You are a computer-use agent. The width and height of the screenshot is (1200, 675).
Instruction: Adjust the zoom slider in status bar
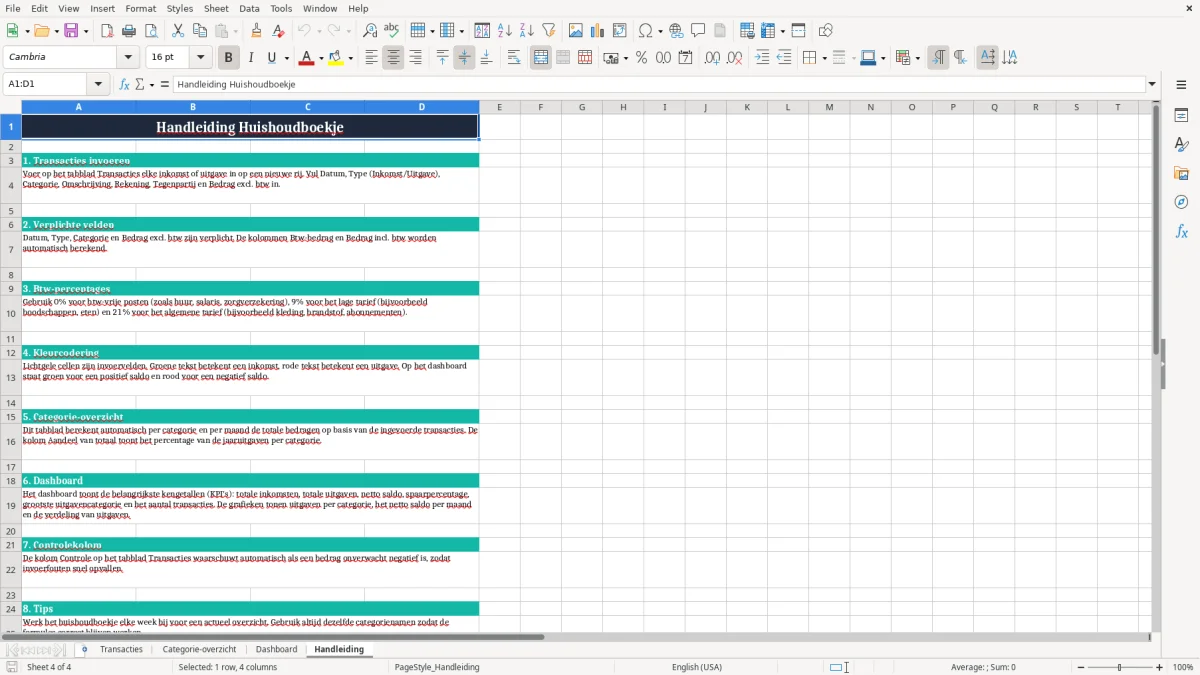[1120, 667]
